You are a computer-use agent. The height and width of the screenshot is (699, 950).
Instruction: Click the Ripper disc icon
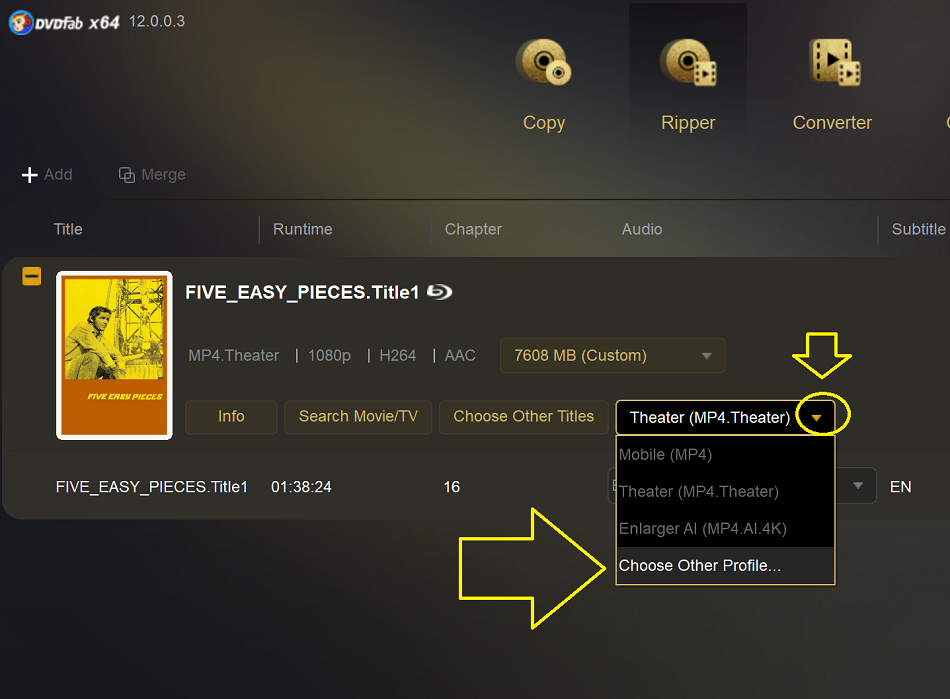pos(688,61)
